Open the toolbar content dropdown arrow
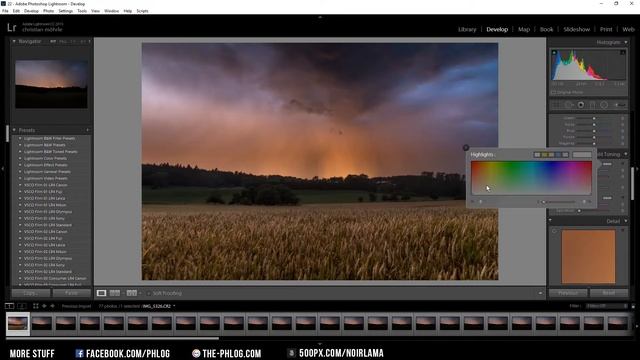 [540, 293]
